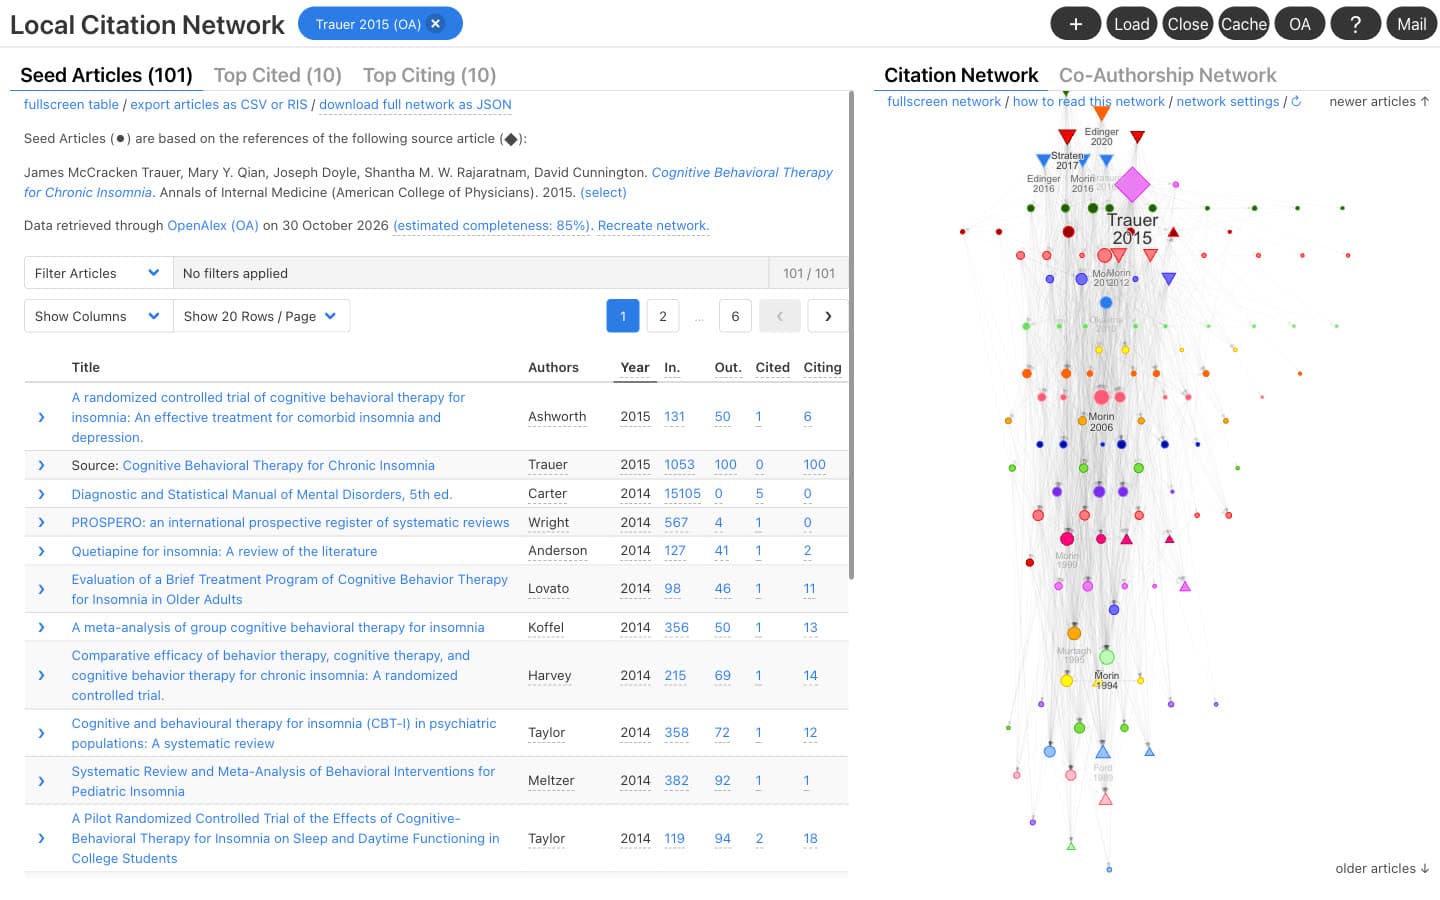Sort table by Authors column
The image size is (1440, 900).
[553, 368]
